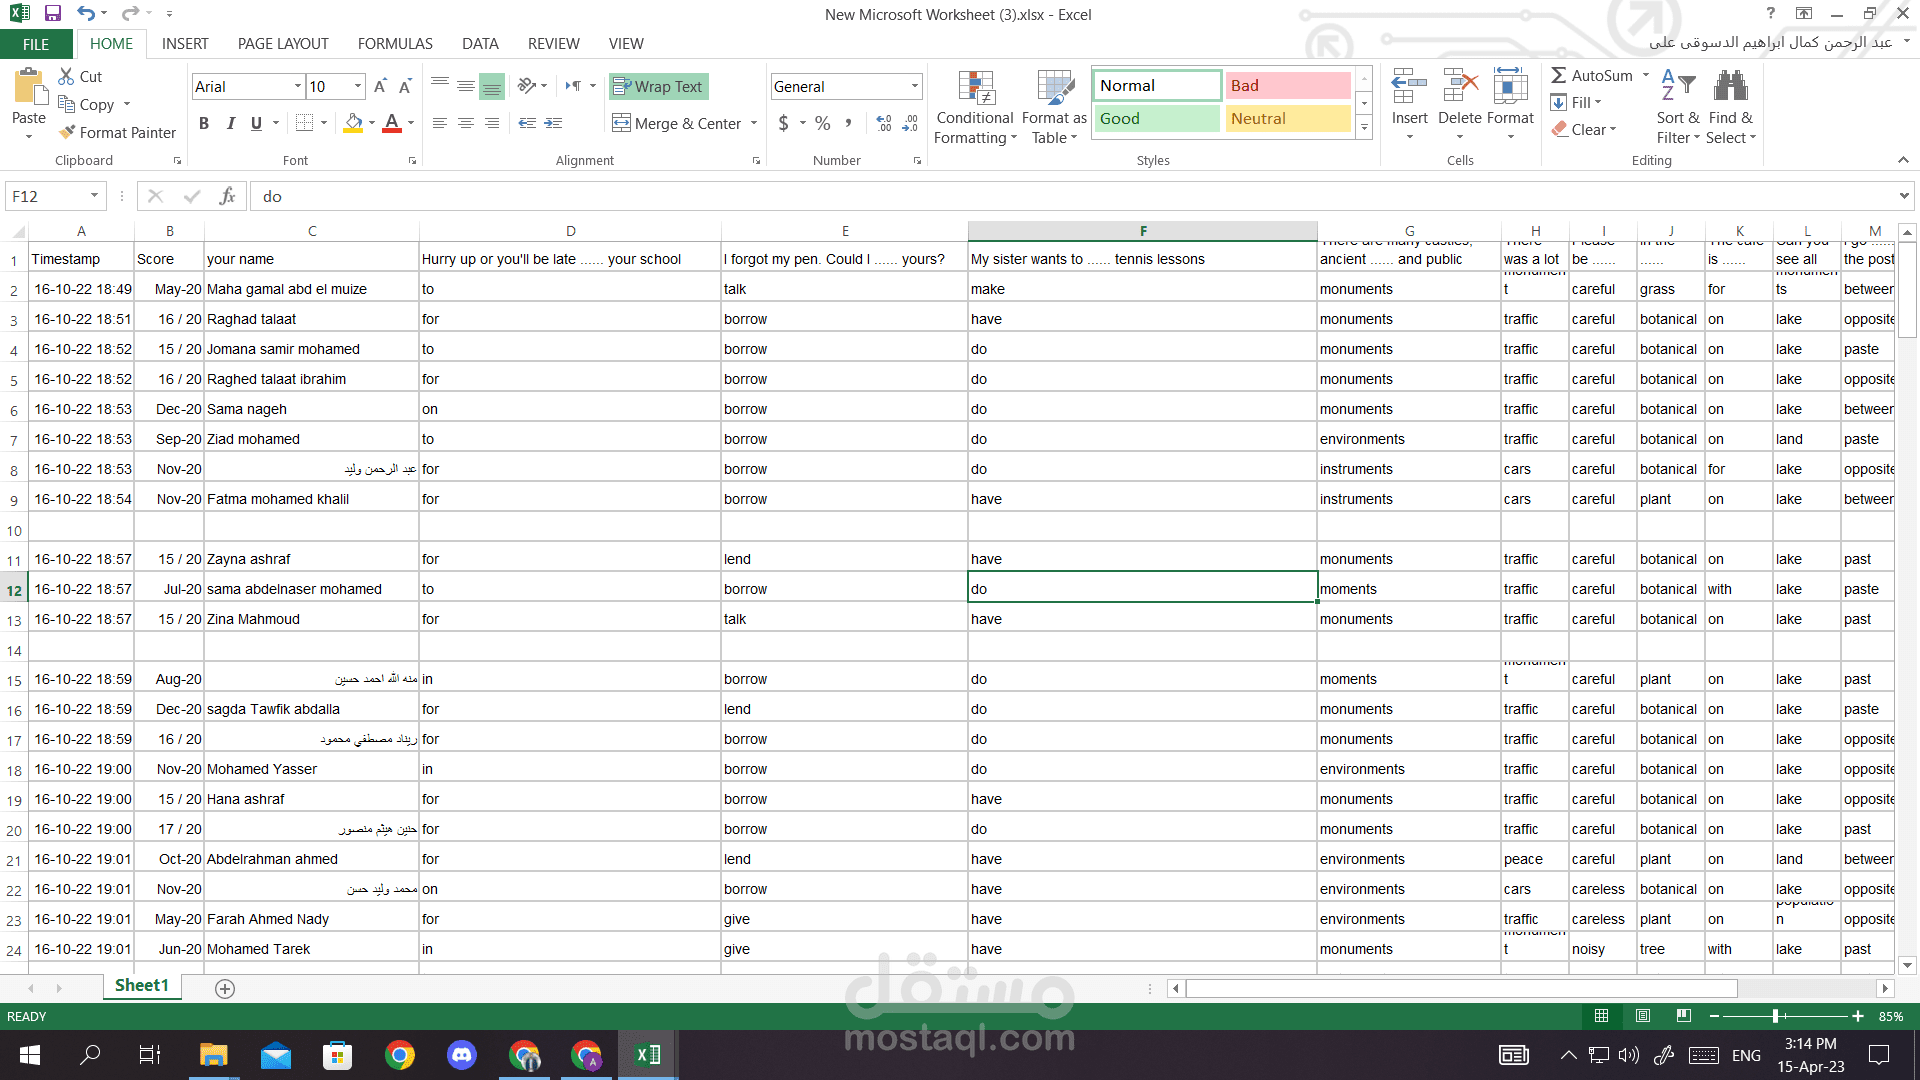Toggle the Wrap Text button
This screenshot has height=1080, width=1920.
pyautogui.click(x=658, y=87)
